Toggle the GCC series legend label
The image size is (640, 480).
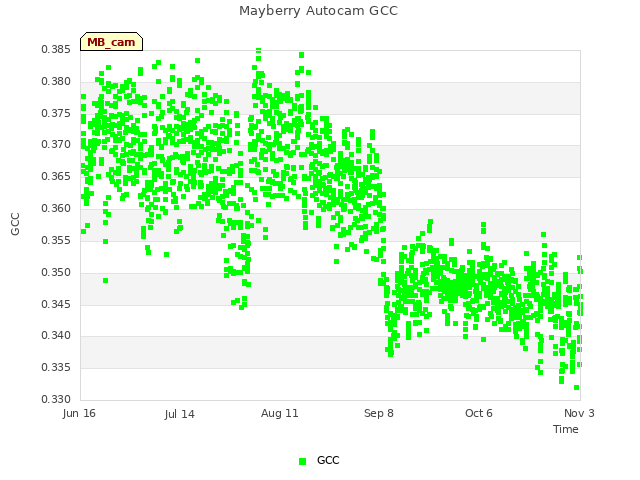click(x=328, y=460)
